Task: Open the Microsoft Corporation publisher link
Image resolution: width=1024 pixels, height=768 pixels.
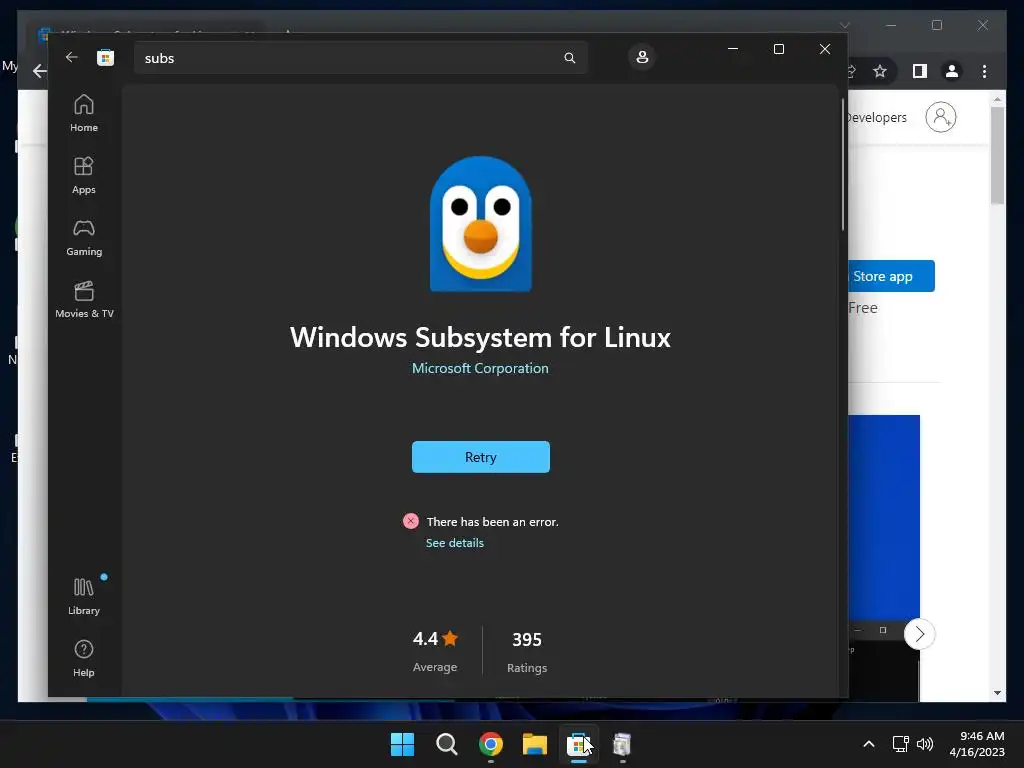Action: [x=480, y=368]
